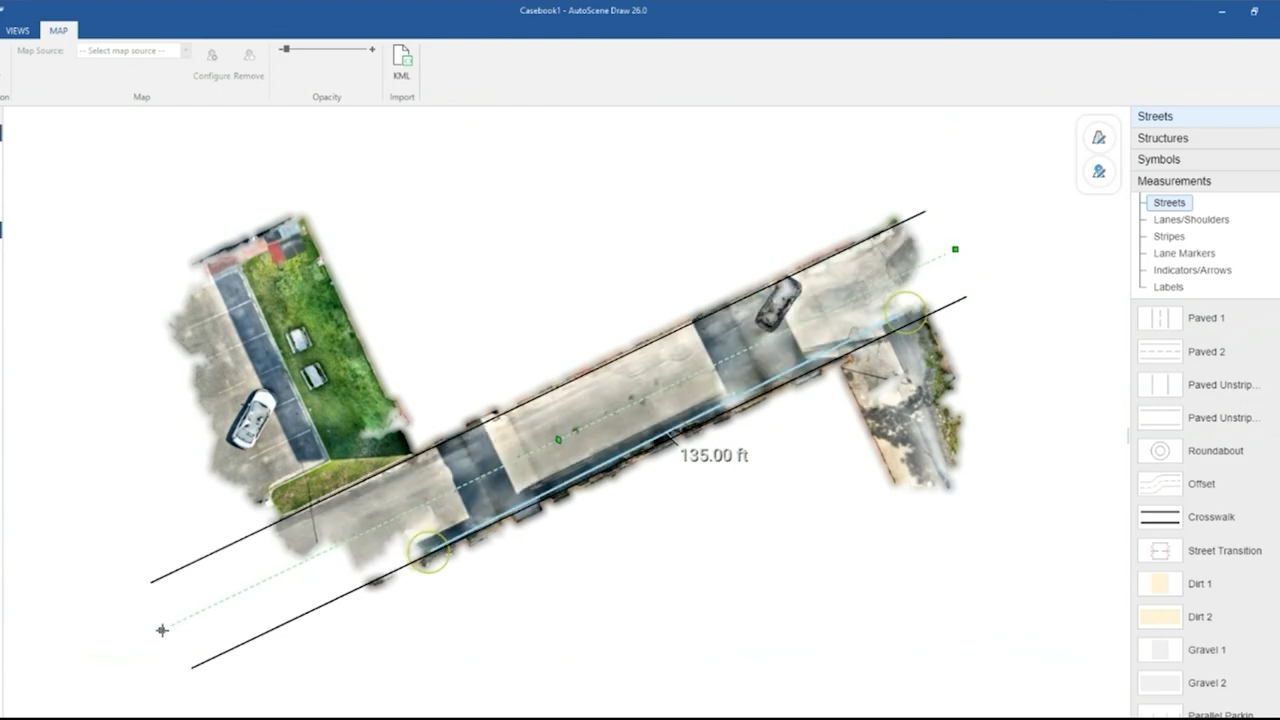Select the Offset street icon
Image resolution: width=1280 pixels, height=720 pixels.
coord(1160,484)
